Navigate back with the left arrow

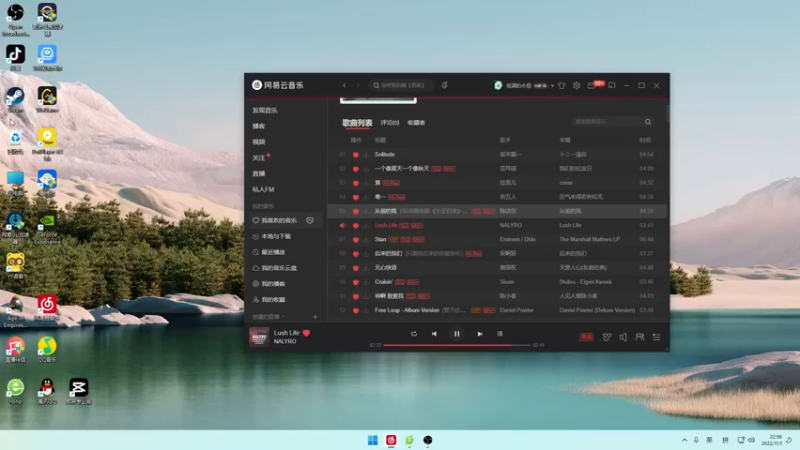[344, 85]
